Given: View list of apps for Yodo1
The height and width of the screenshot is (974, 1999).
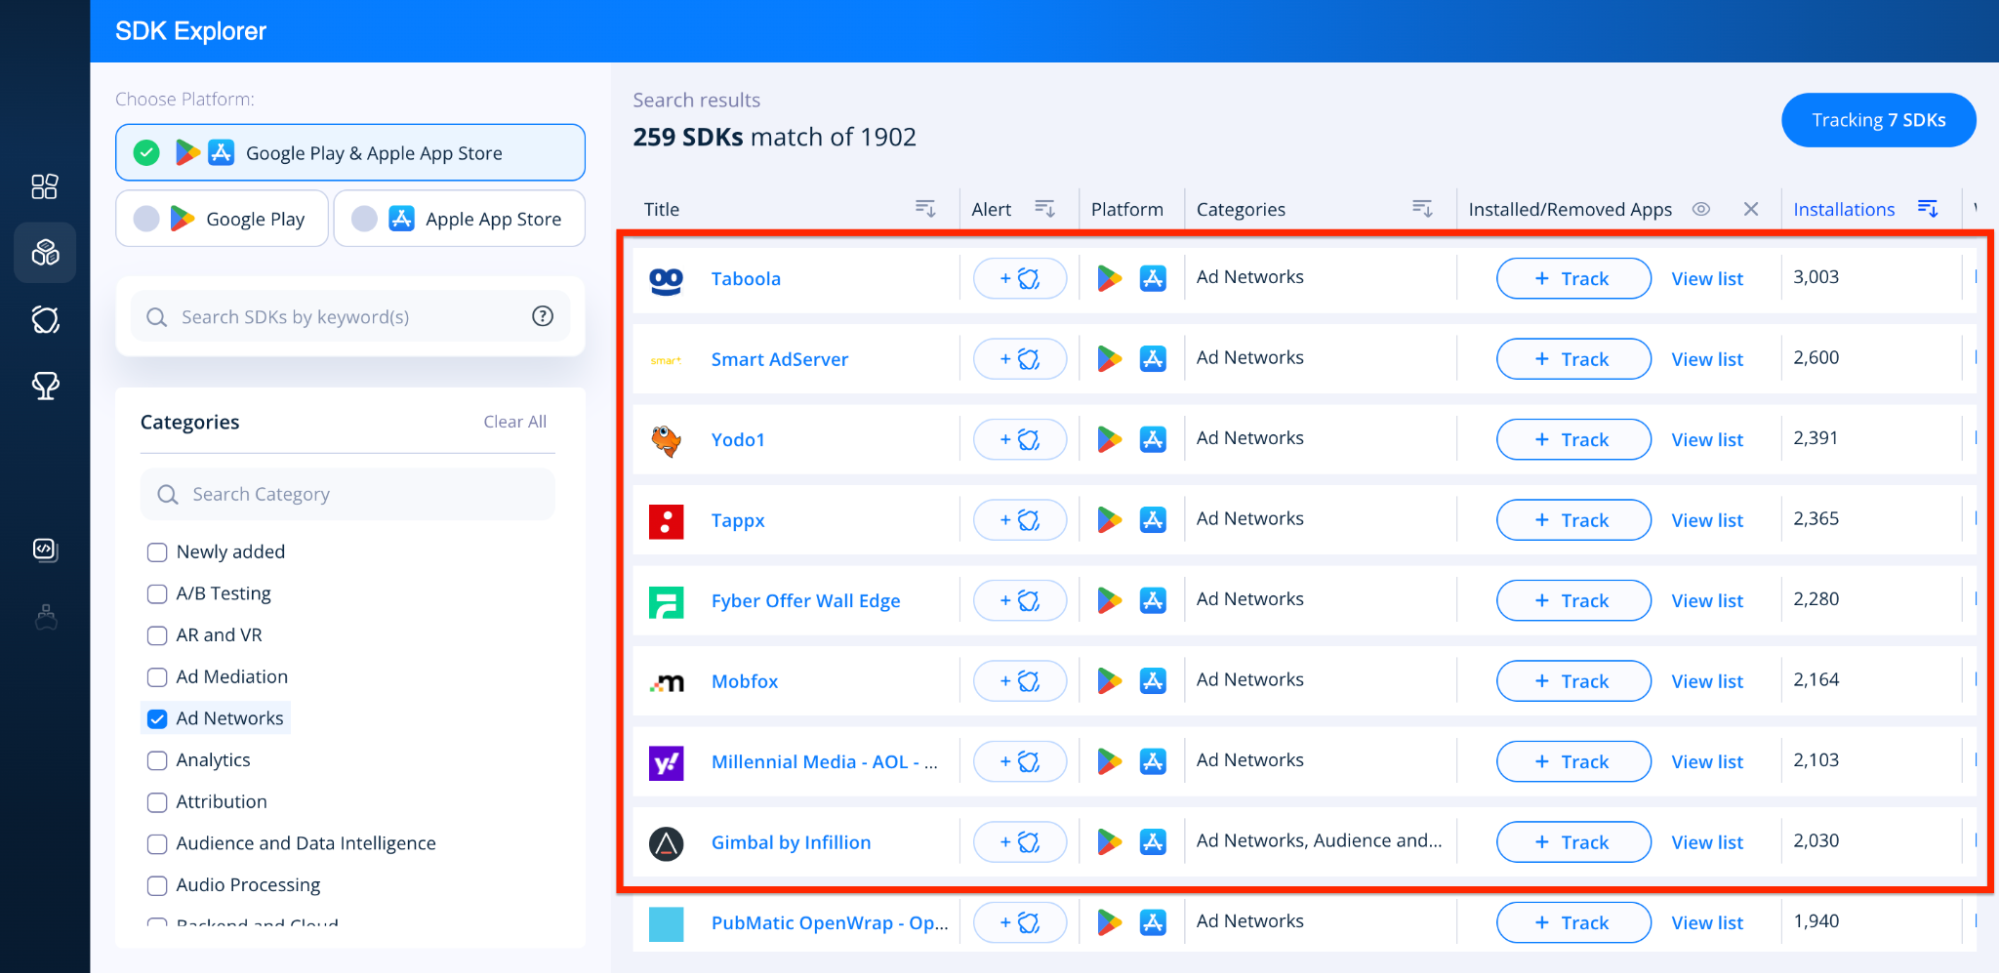Looking at the screenshot, I should click(1707, 440).
